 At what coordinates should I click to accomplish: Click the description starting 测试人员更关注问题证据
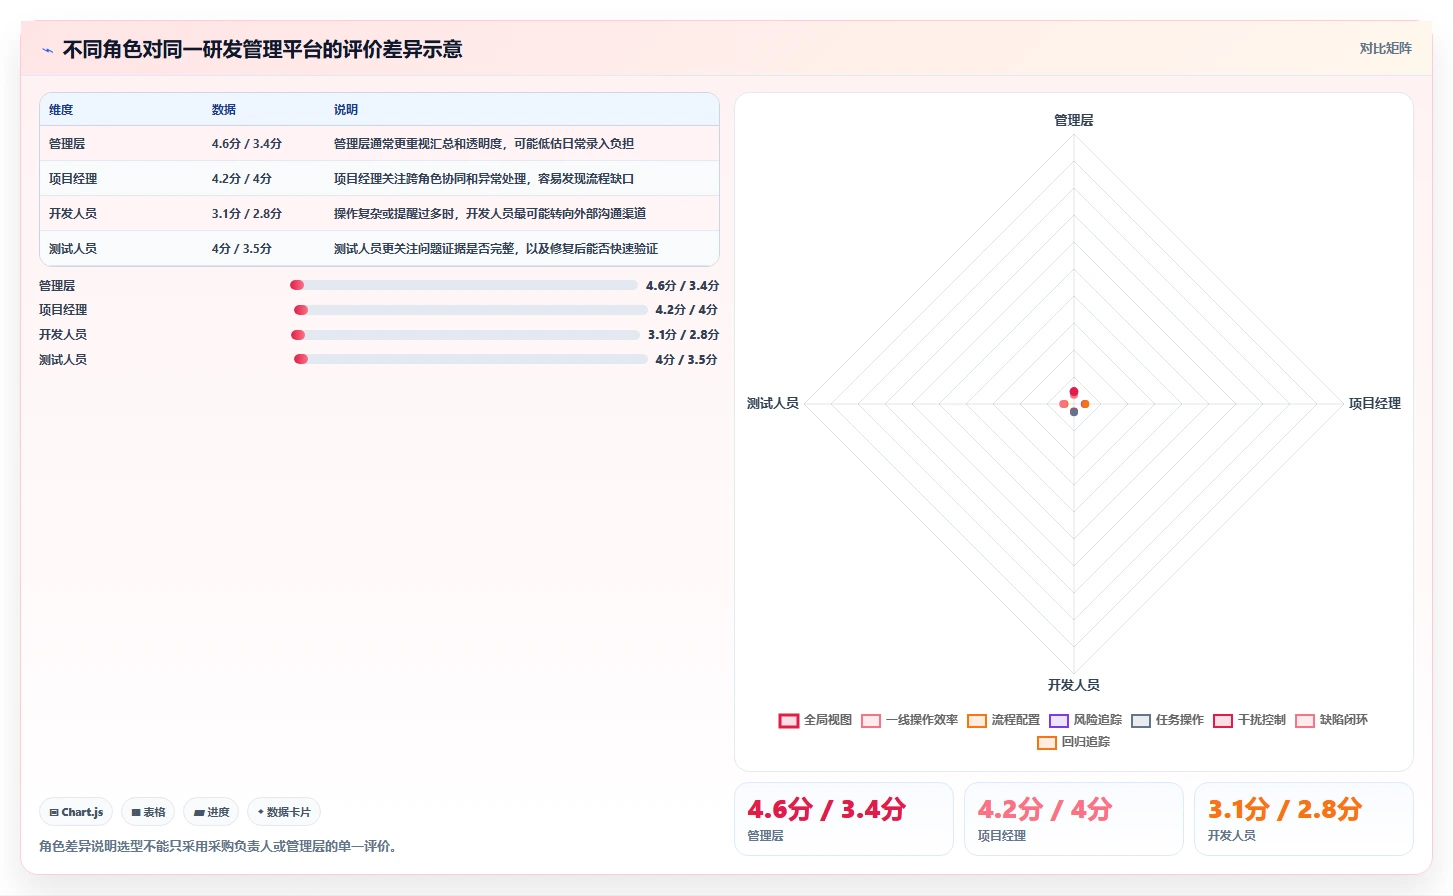tap(496, 249)
